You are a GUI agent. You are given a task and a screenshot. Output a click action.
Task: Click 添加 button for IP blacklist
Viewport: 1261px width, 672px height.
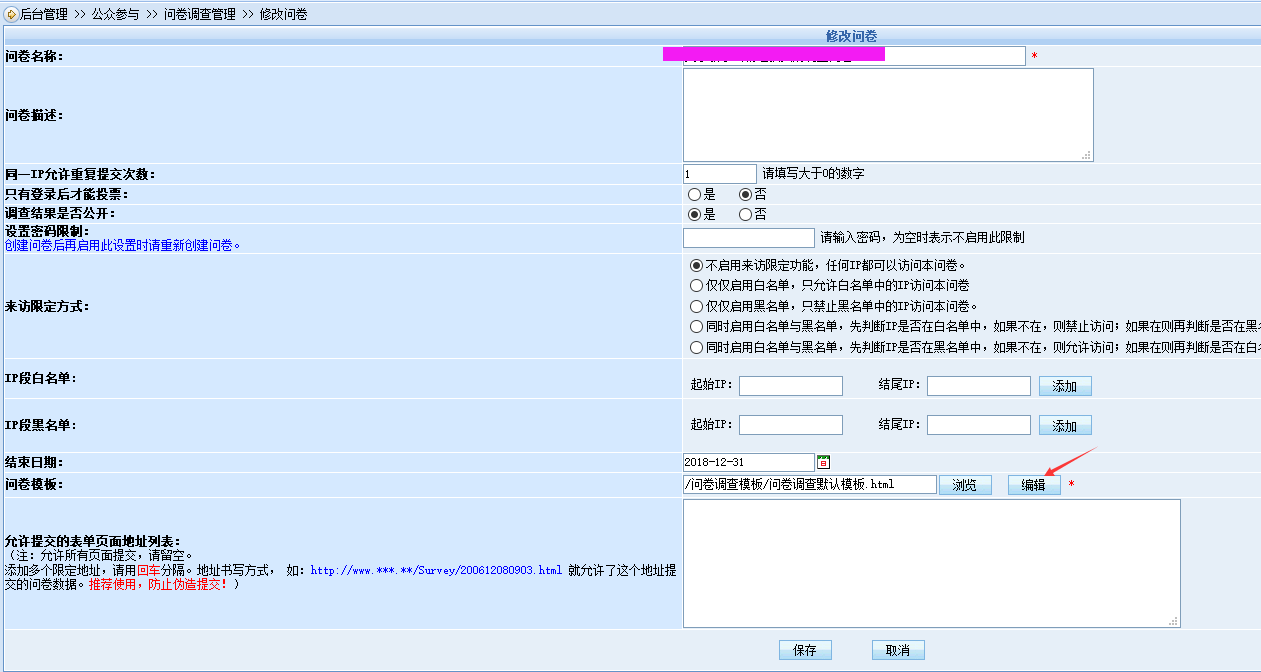click(1064, 426)
